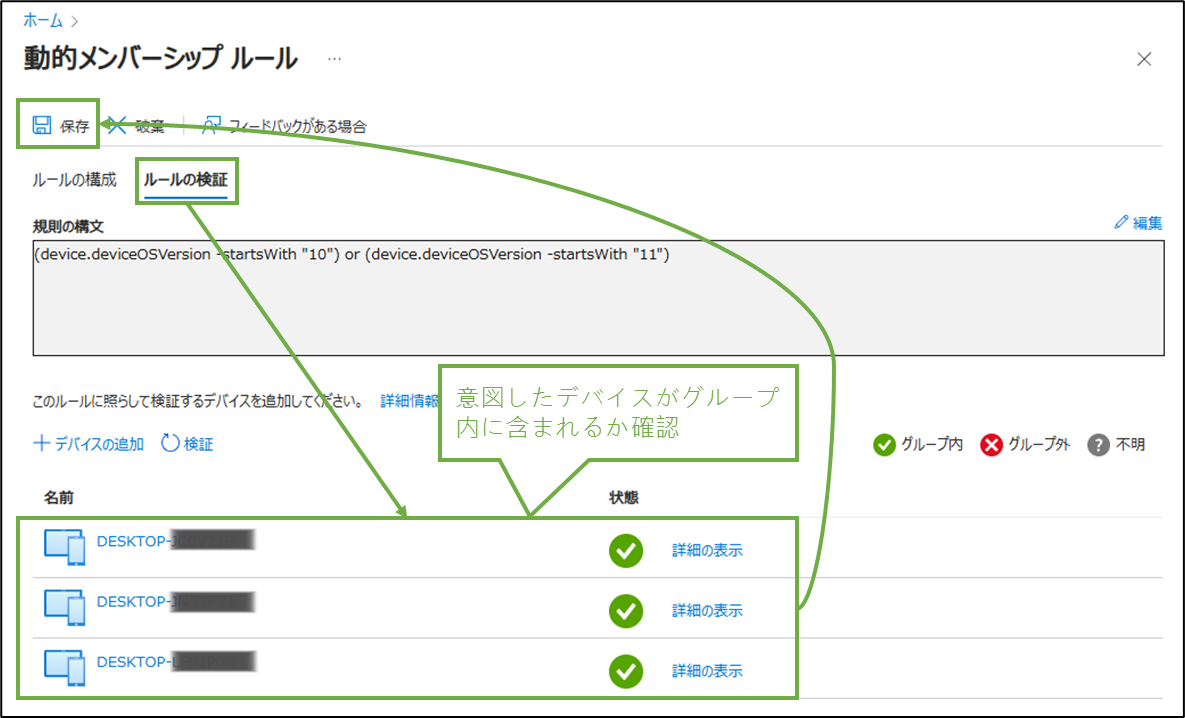Open the second DESKTOP device link
This screenshot has height=718, width=1185.
[175, 602]
